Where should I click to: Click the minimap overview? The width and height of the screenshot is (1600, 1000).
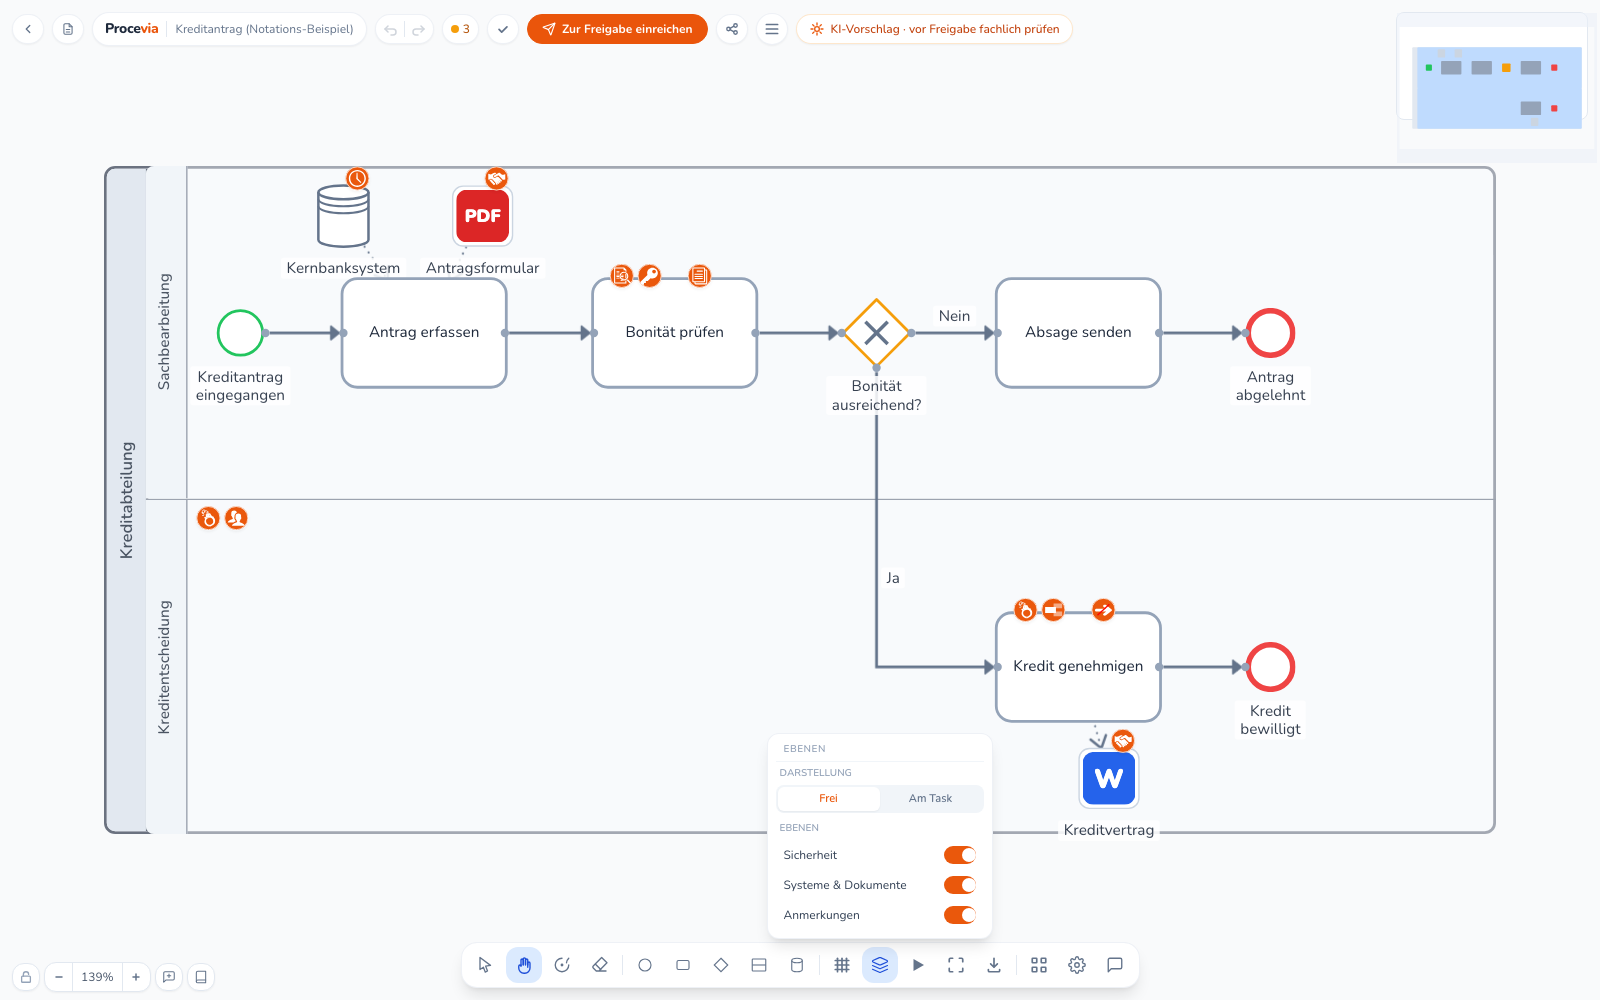click(1496, 88)
